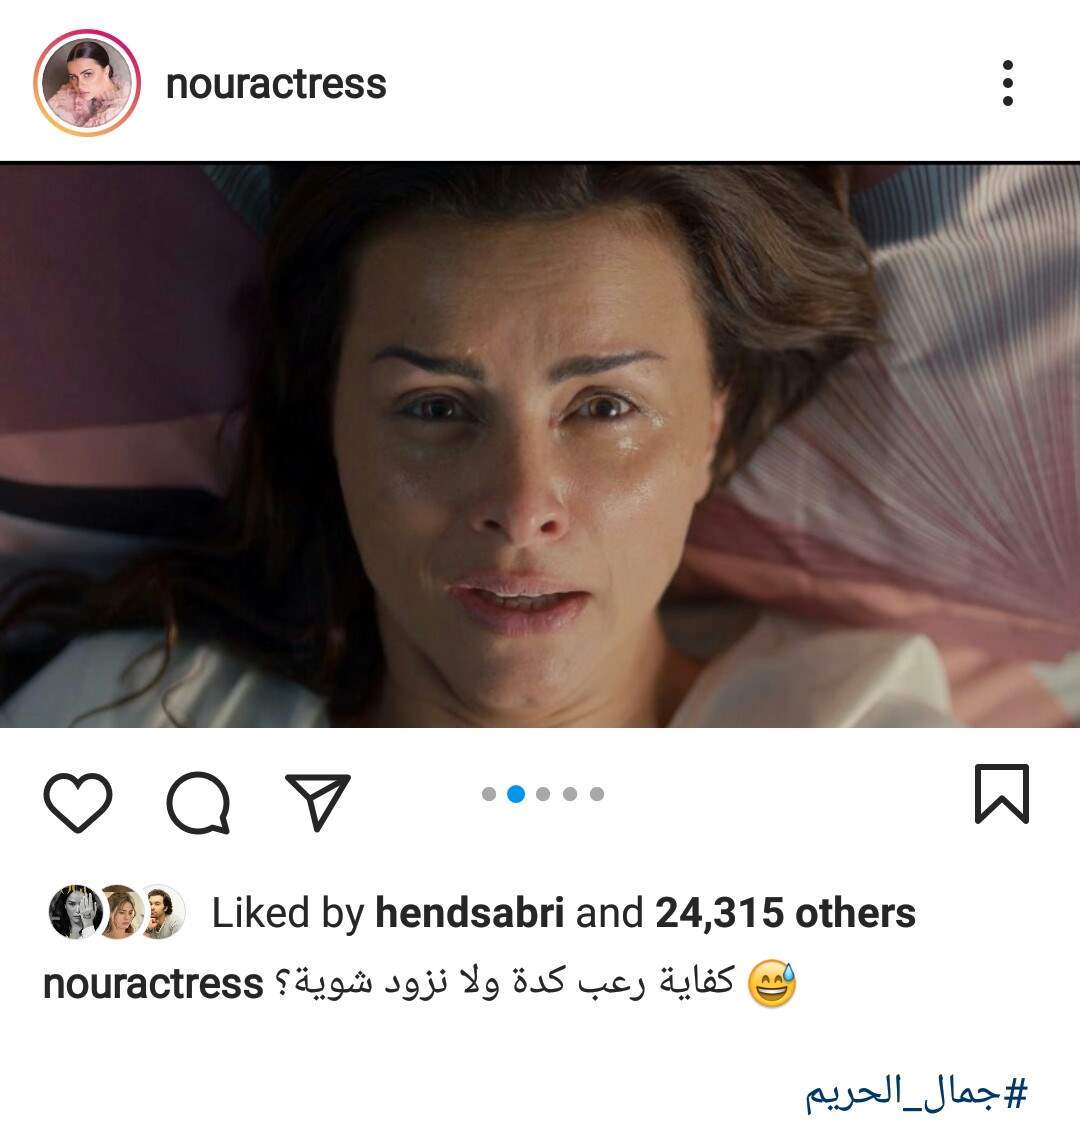The height and width of the screenshot is (1140, 1080).
Task: Open nouractress profile from header username
Action: click(x=276, y=84)
